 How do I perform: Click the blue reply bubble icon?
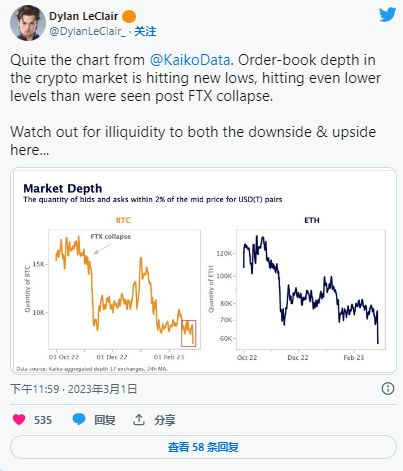point(79,419)
